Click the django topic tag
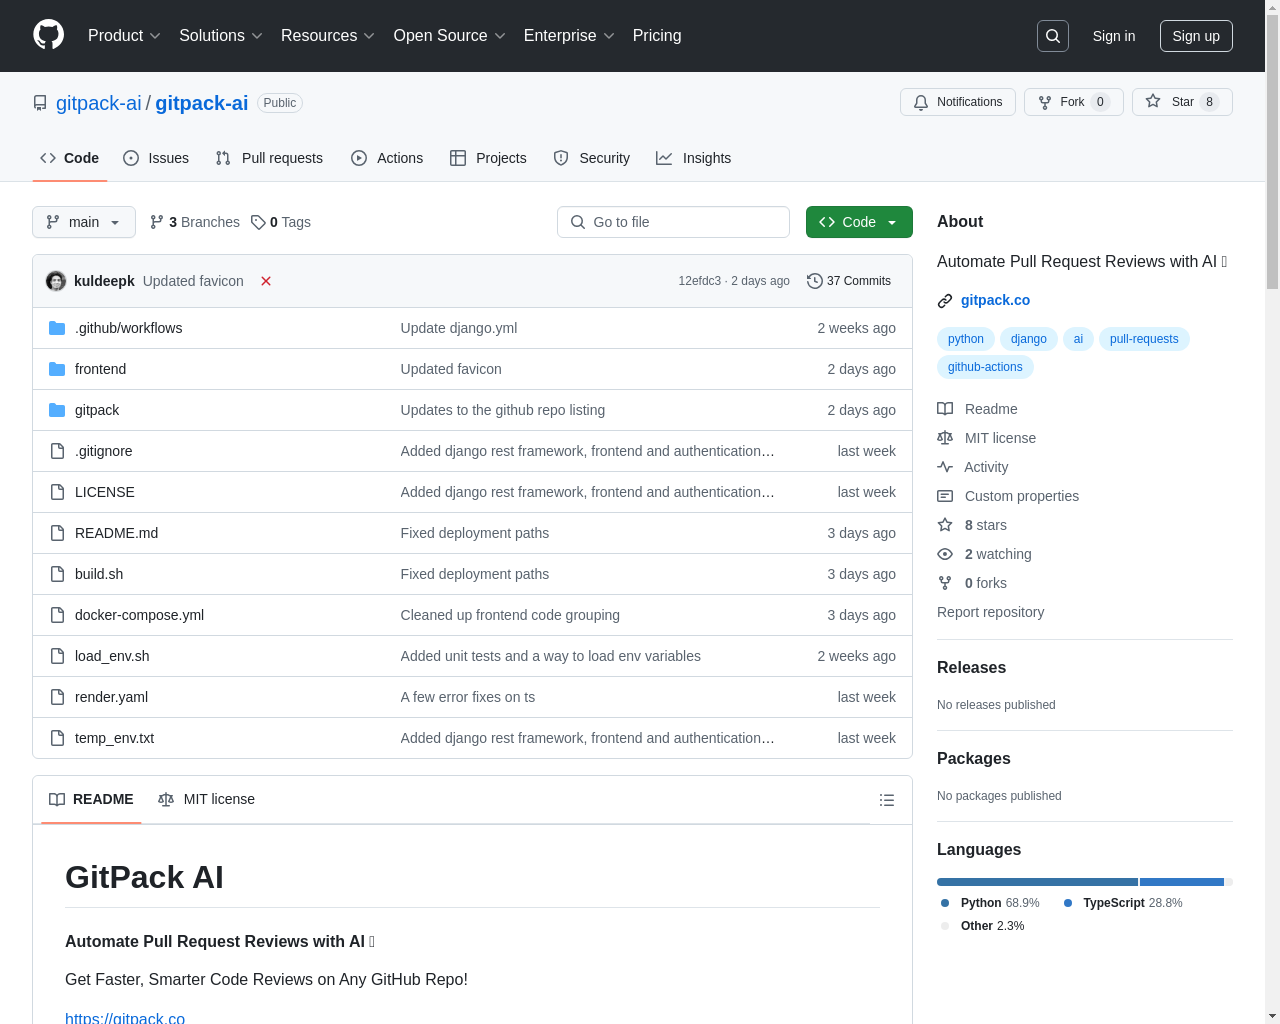This screenshot has height=1024, width=1280. pos(1029,339)
